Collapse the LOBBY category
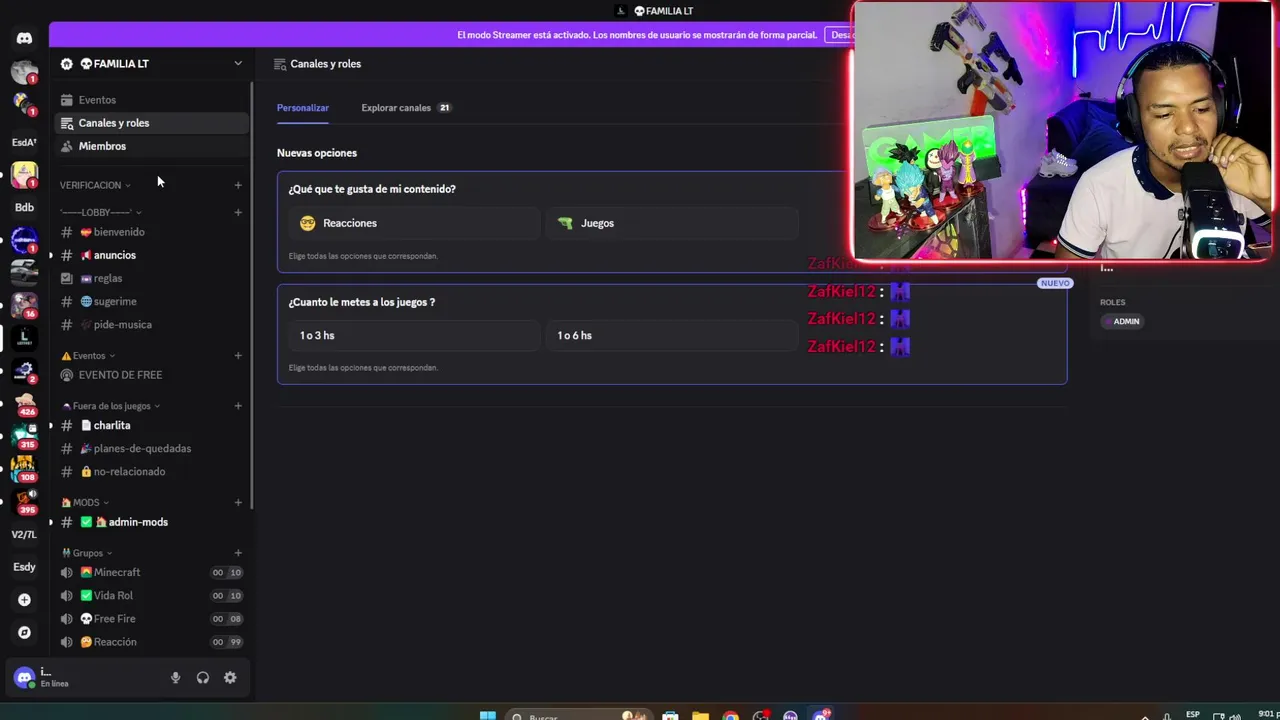The width and height of the screenshot is (1280, 720). (101, 212)
